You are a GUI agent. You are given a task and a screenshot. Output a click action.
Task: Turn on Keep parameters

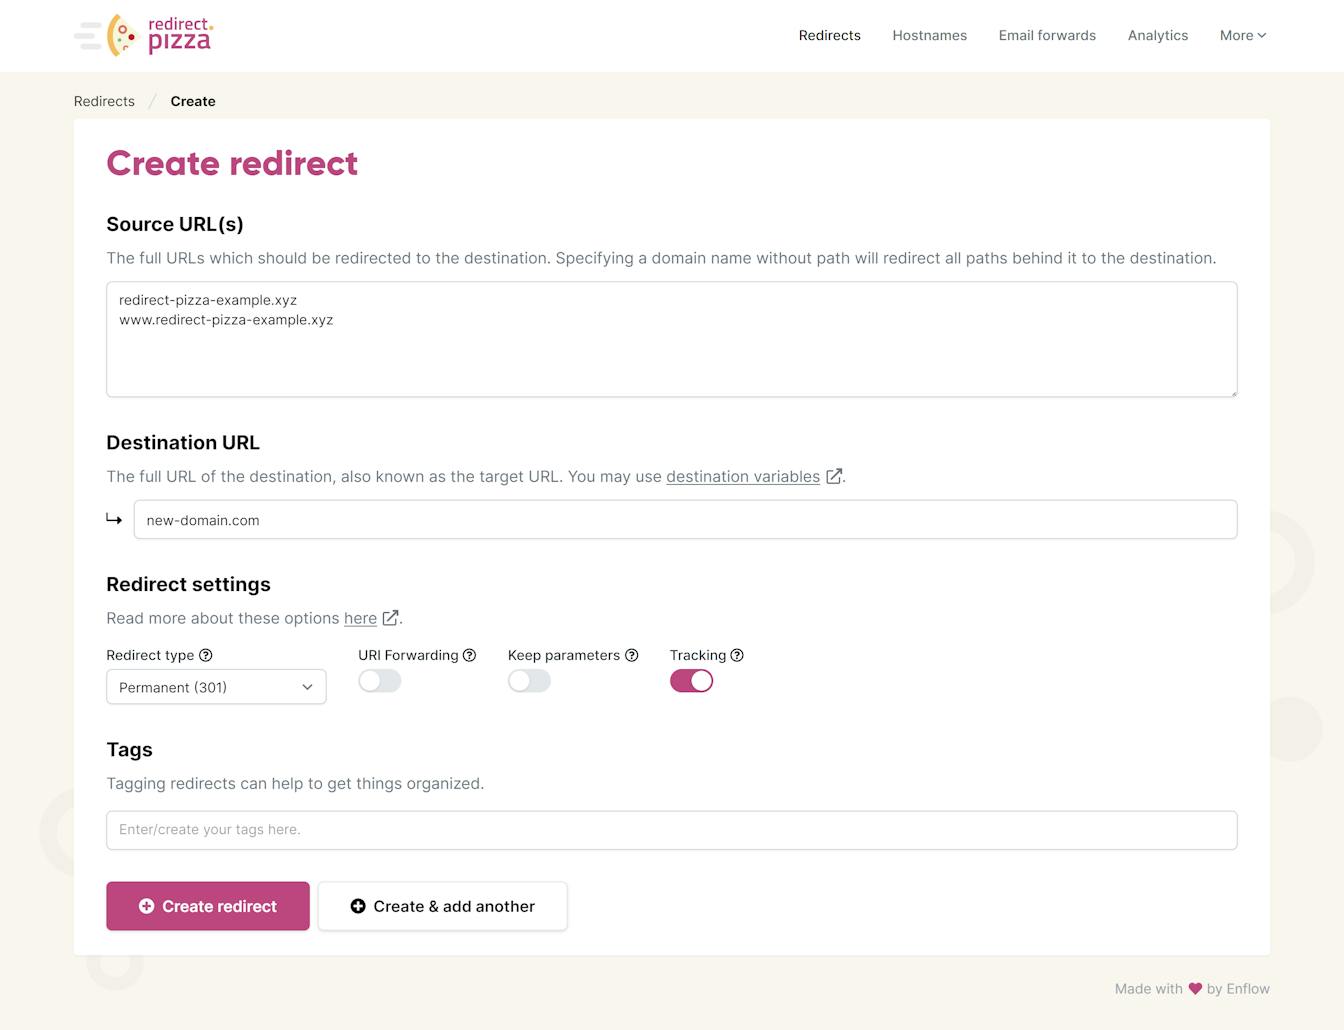click(x=529, y=680)
